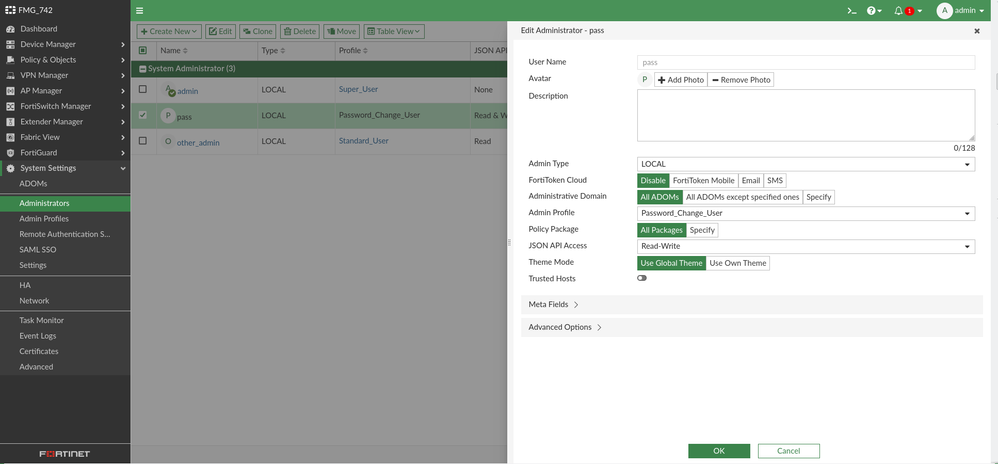998x464 pixels.
Task: Open the help question mark menu
Action: [874, 10]
